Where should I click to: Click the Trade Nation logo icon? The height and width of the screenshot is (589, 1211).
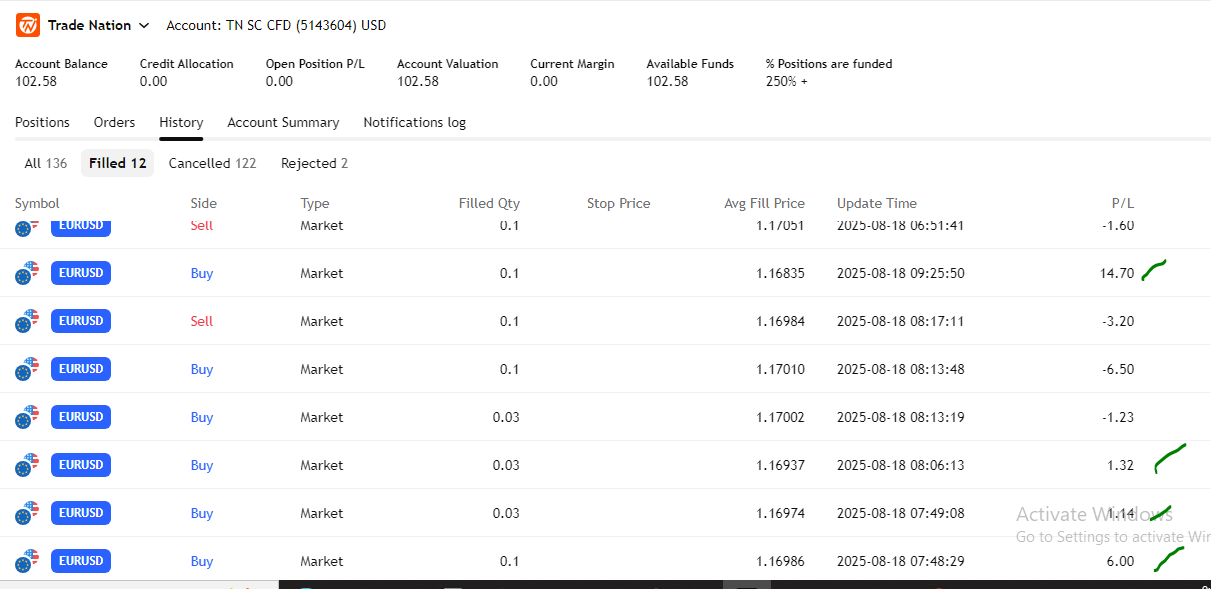[x=27, y=25]
